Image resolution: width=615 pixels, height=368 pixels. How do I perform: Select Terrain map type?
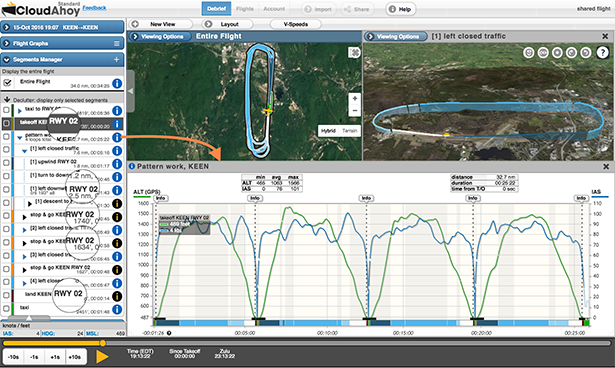tap(349, 131)
